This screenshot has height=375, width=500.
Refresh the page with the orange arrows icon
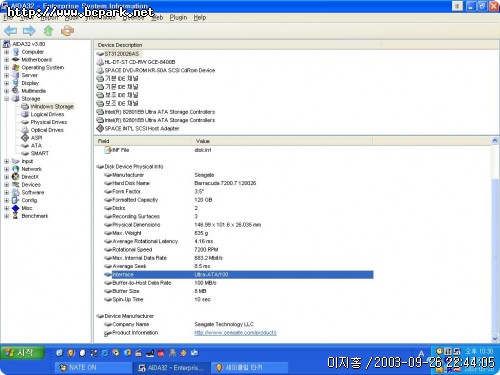pos(67,31)
